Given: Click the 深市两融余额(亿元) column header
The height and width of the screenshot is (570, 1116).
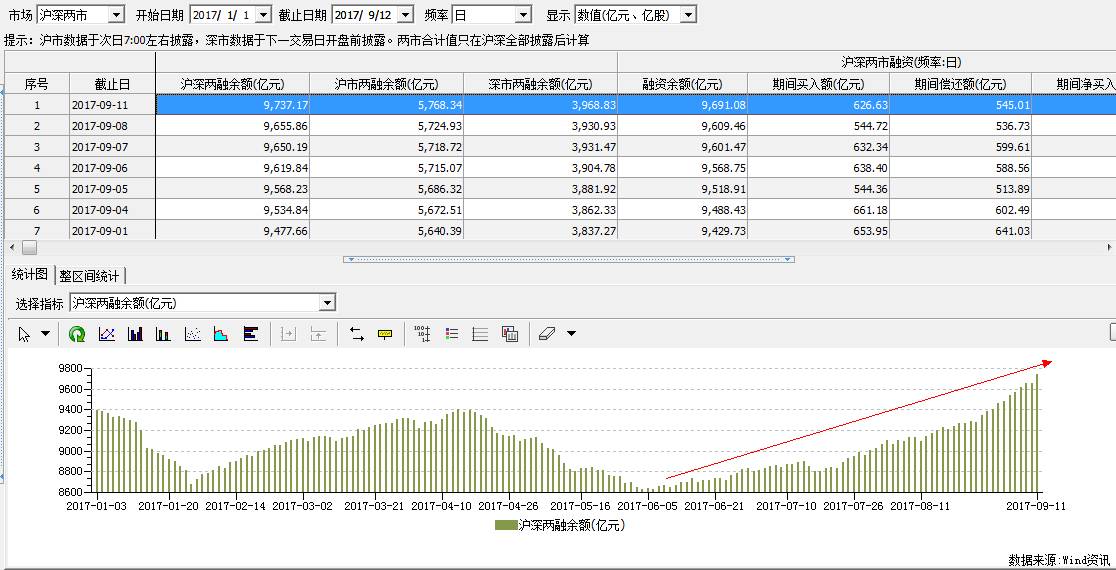Looking at the screenshot, I should (540, 84).
